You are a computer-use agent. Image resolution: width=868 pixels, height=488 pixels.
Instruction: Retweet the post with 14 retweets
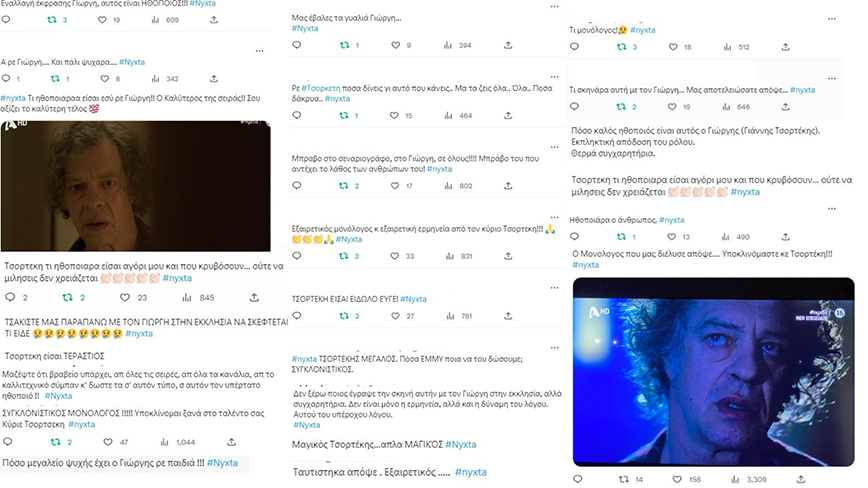click(x=623, y=479)
